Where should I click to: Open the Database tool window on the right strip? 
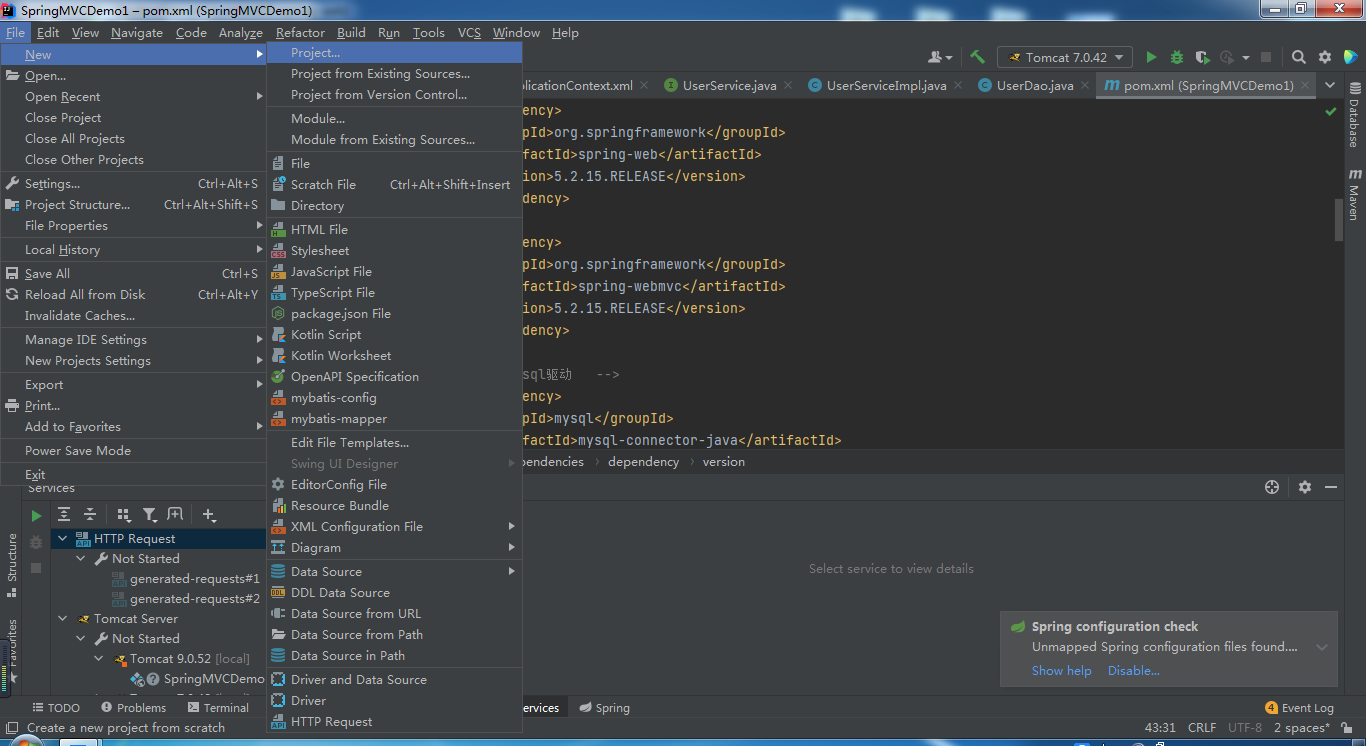[x=1354, y=116]
